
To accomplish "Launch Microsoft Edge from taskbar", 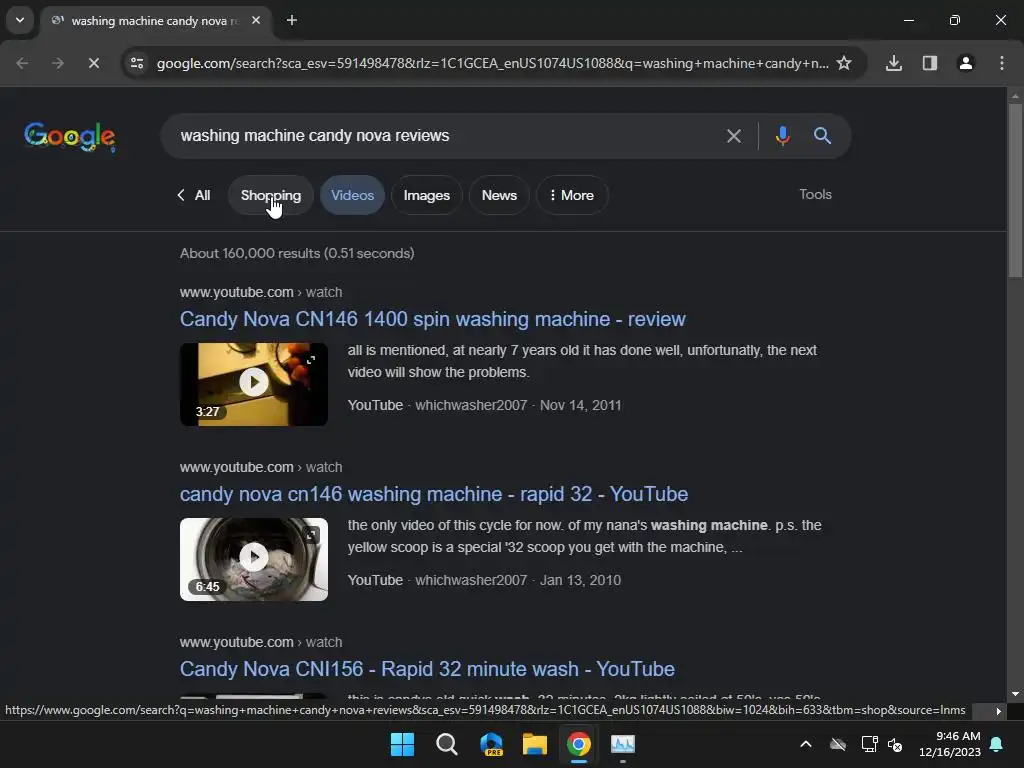I will coord(491,744).
